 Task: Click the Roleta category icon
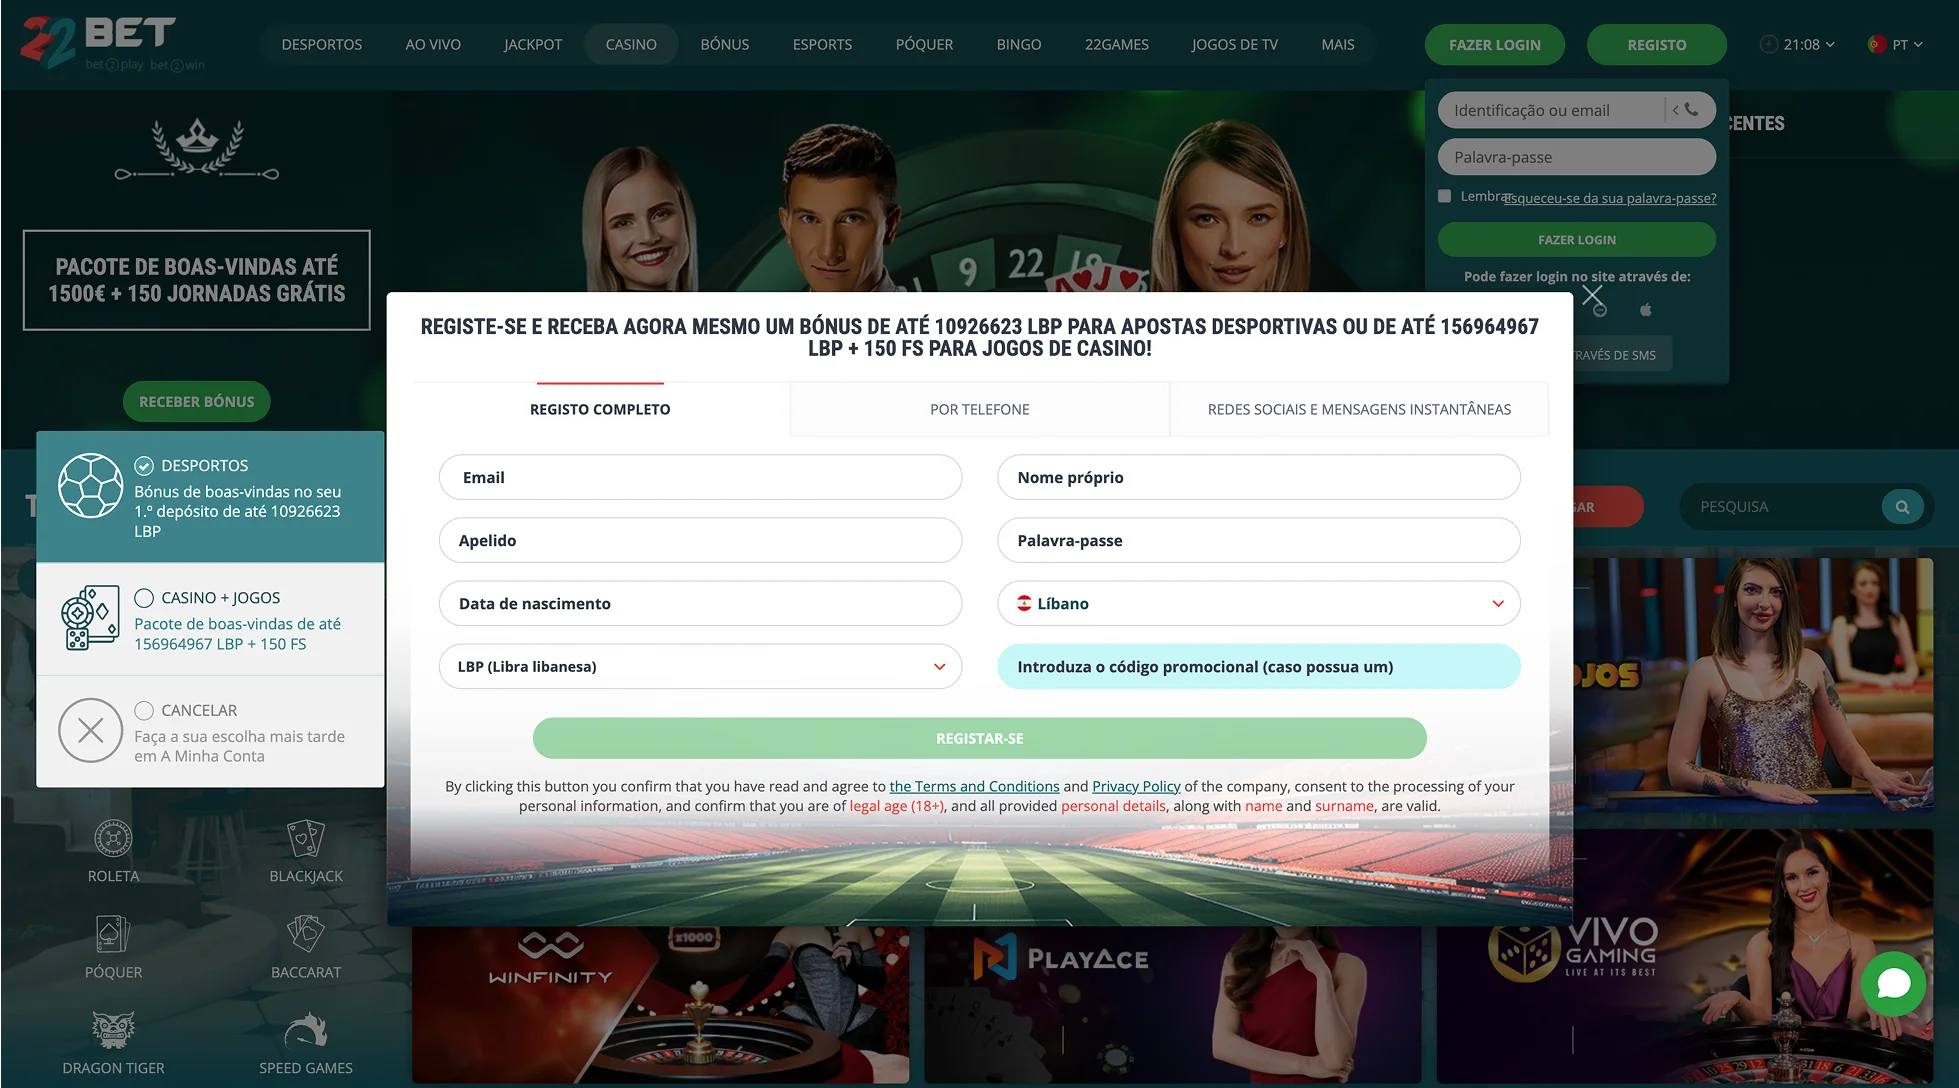pos(113,838)
